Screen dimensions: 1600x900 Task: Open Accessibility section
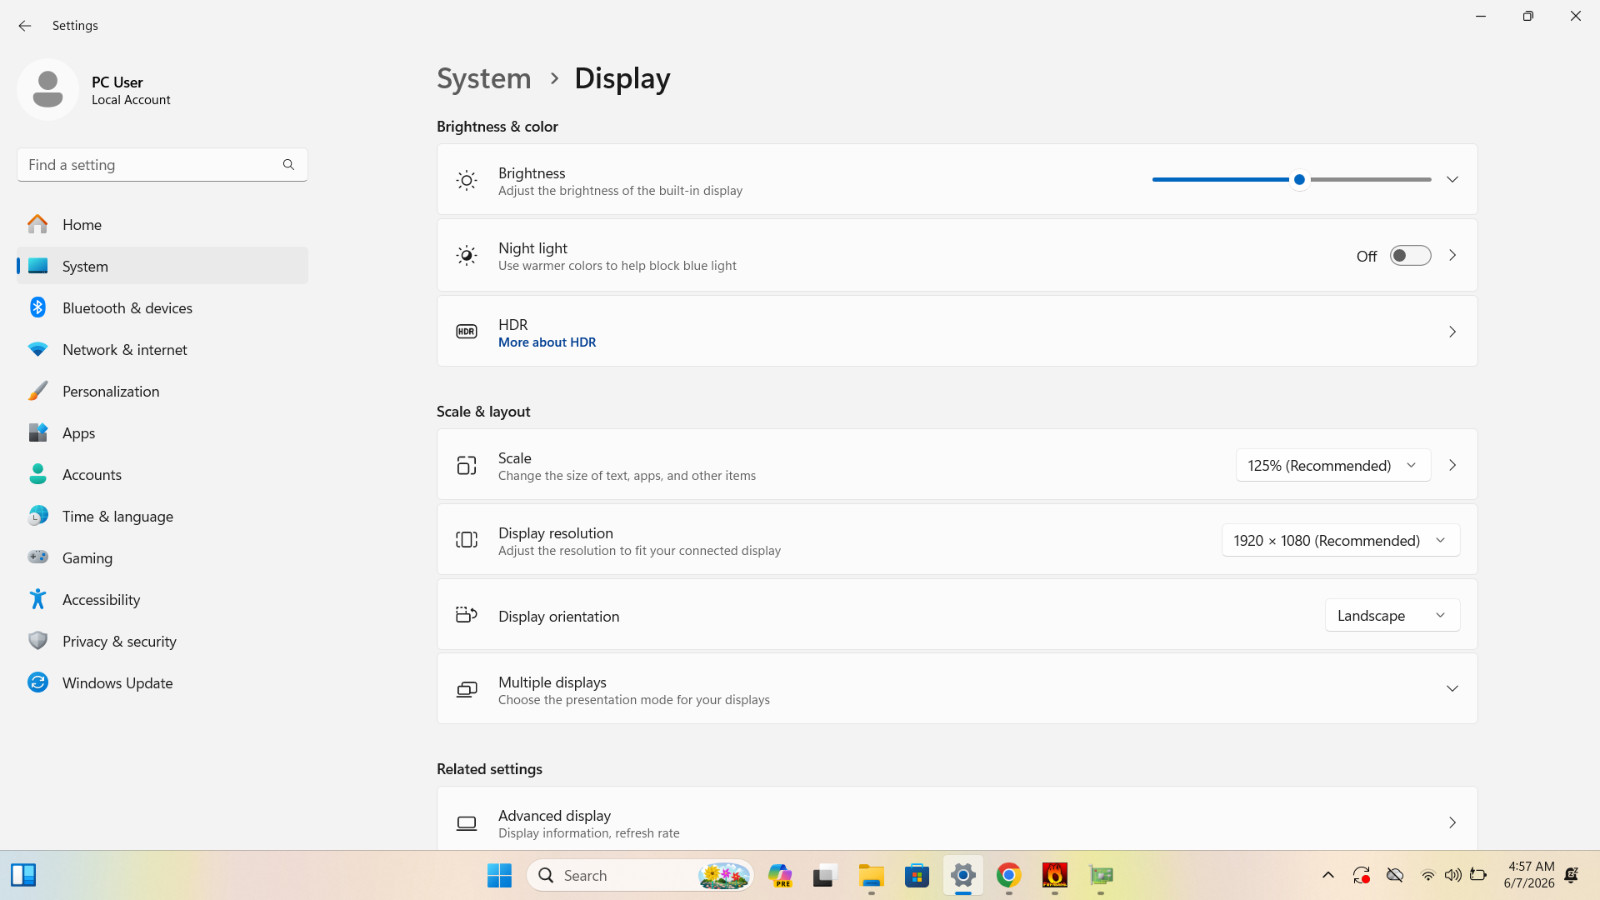(162, 600)
